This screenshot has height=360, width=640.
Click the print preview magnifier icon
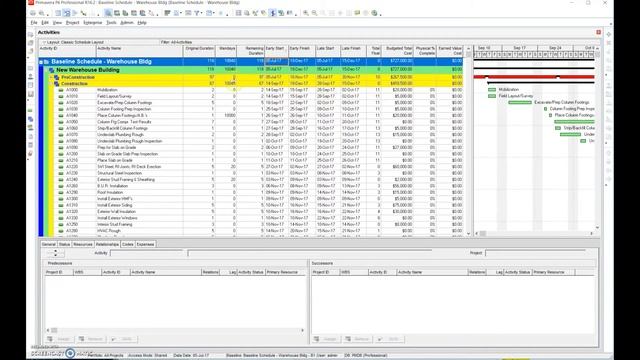click(42, 13)
